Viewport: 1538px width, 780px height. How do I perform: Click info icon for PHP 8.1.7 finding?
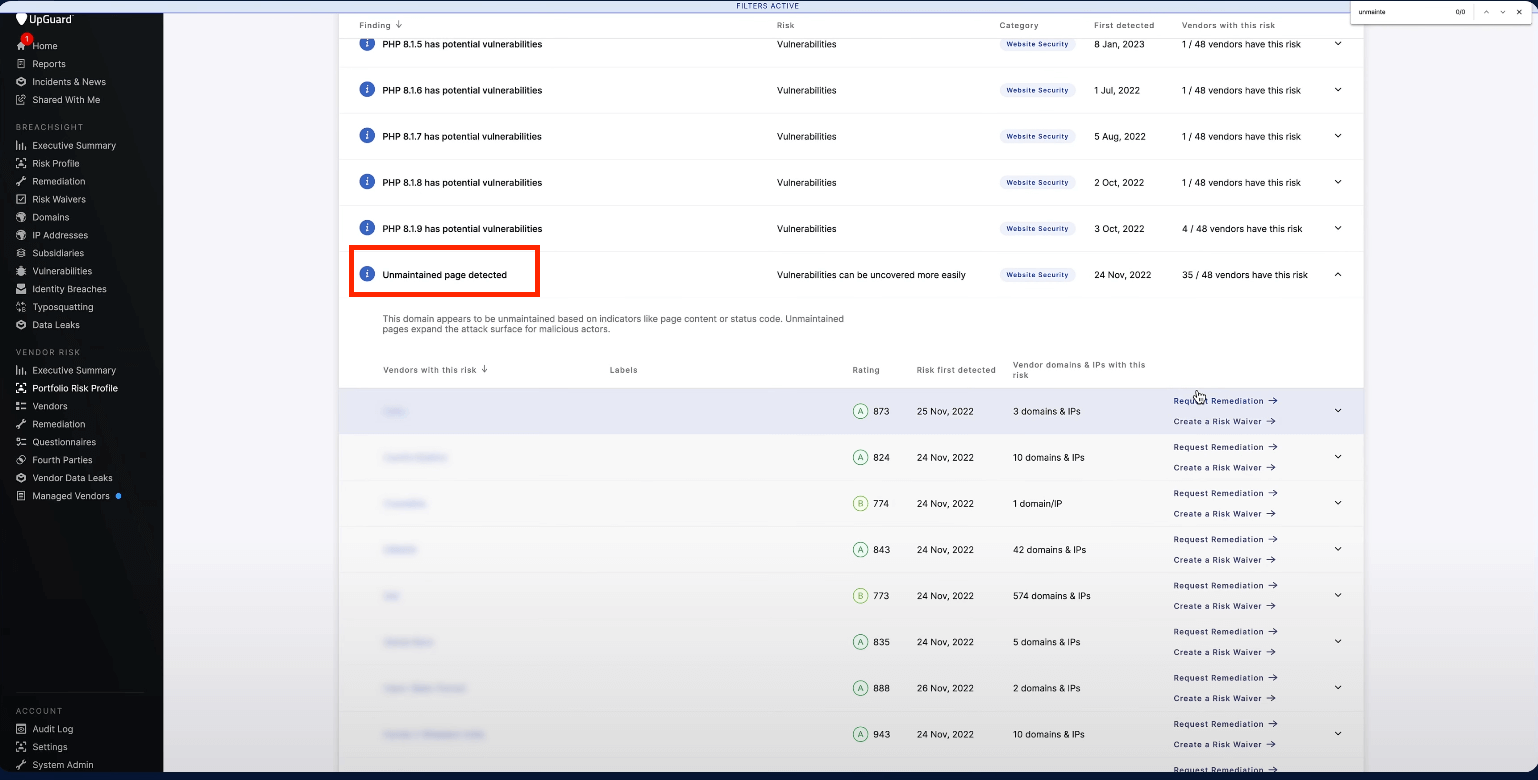tap(367, 136)
